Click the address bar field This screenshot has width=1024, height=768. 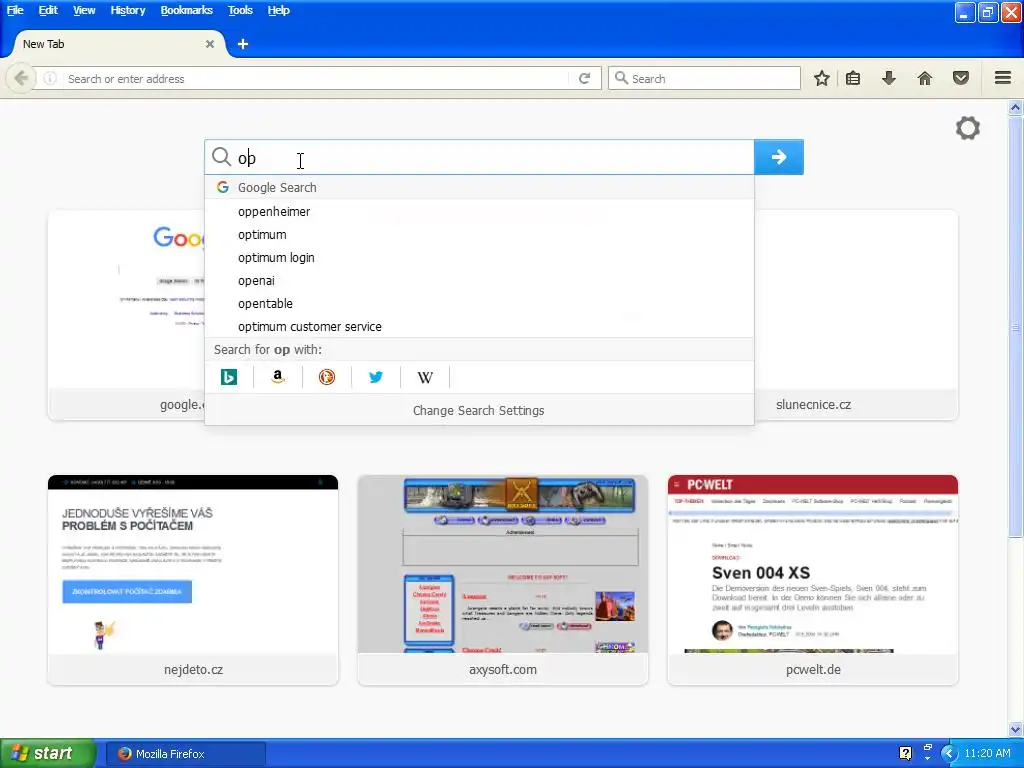coord(317,78)
